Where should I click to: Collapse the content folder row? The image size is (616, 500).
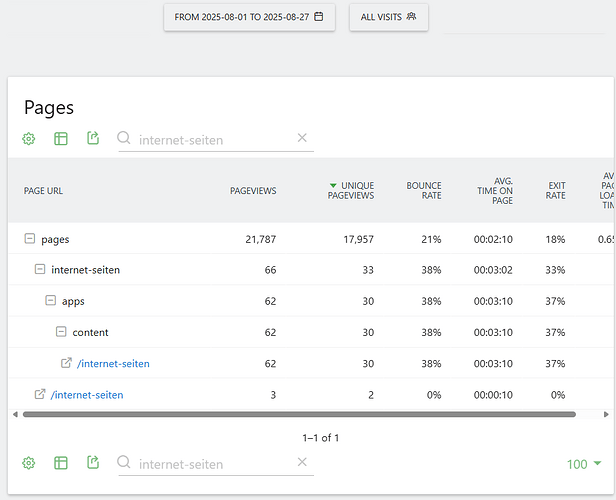click(x=61, y=332)
